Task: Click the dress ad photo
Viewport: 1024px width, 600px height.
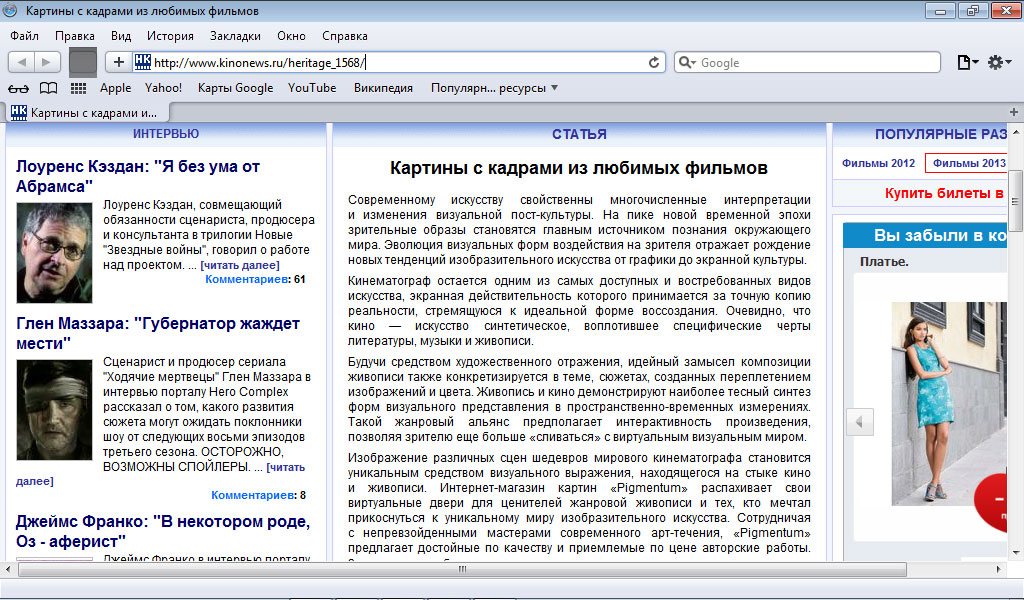Action: [x=949, y=403]
